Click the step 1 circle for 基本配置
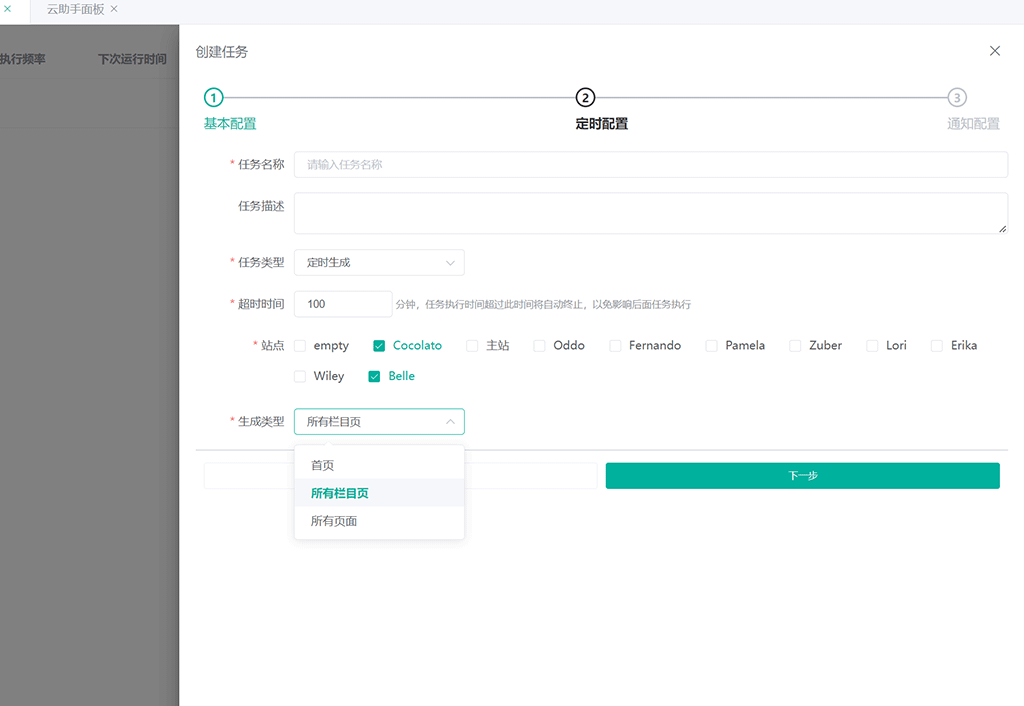Screen dimensions: 1024x706 click(x=213, y=97)
